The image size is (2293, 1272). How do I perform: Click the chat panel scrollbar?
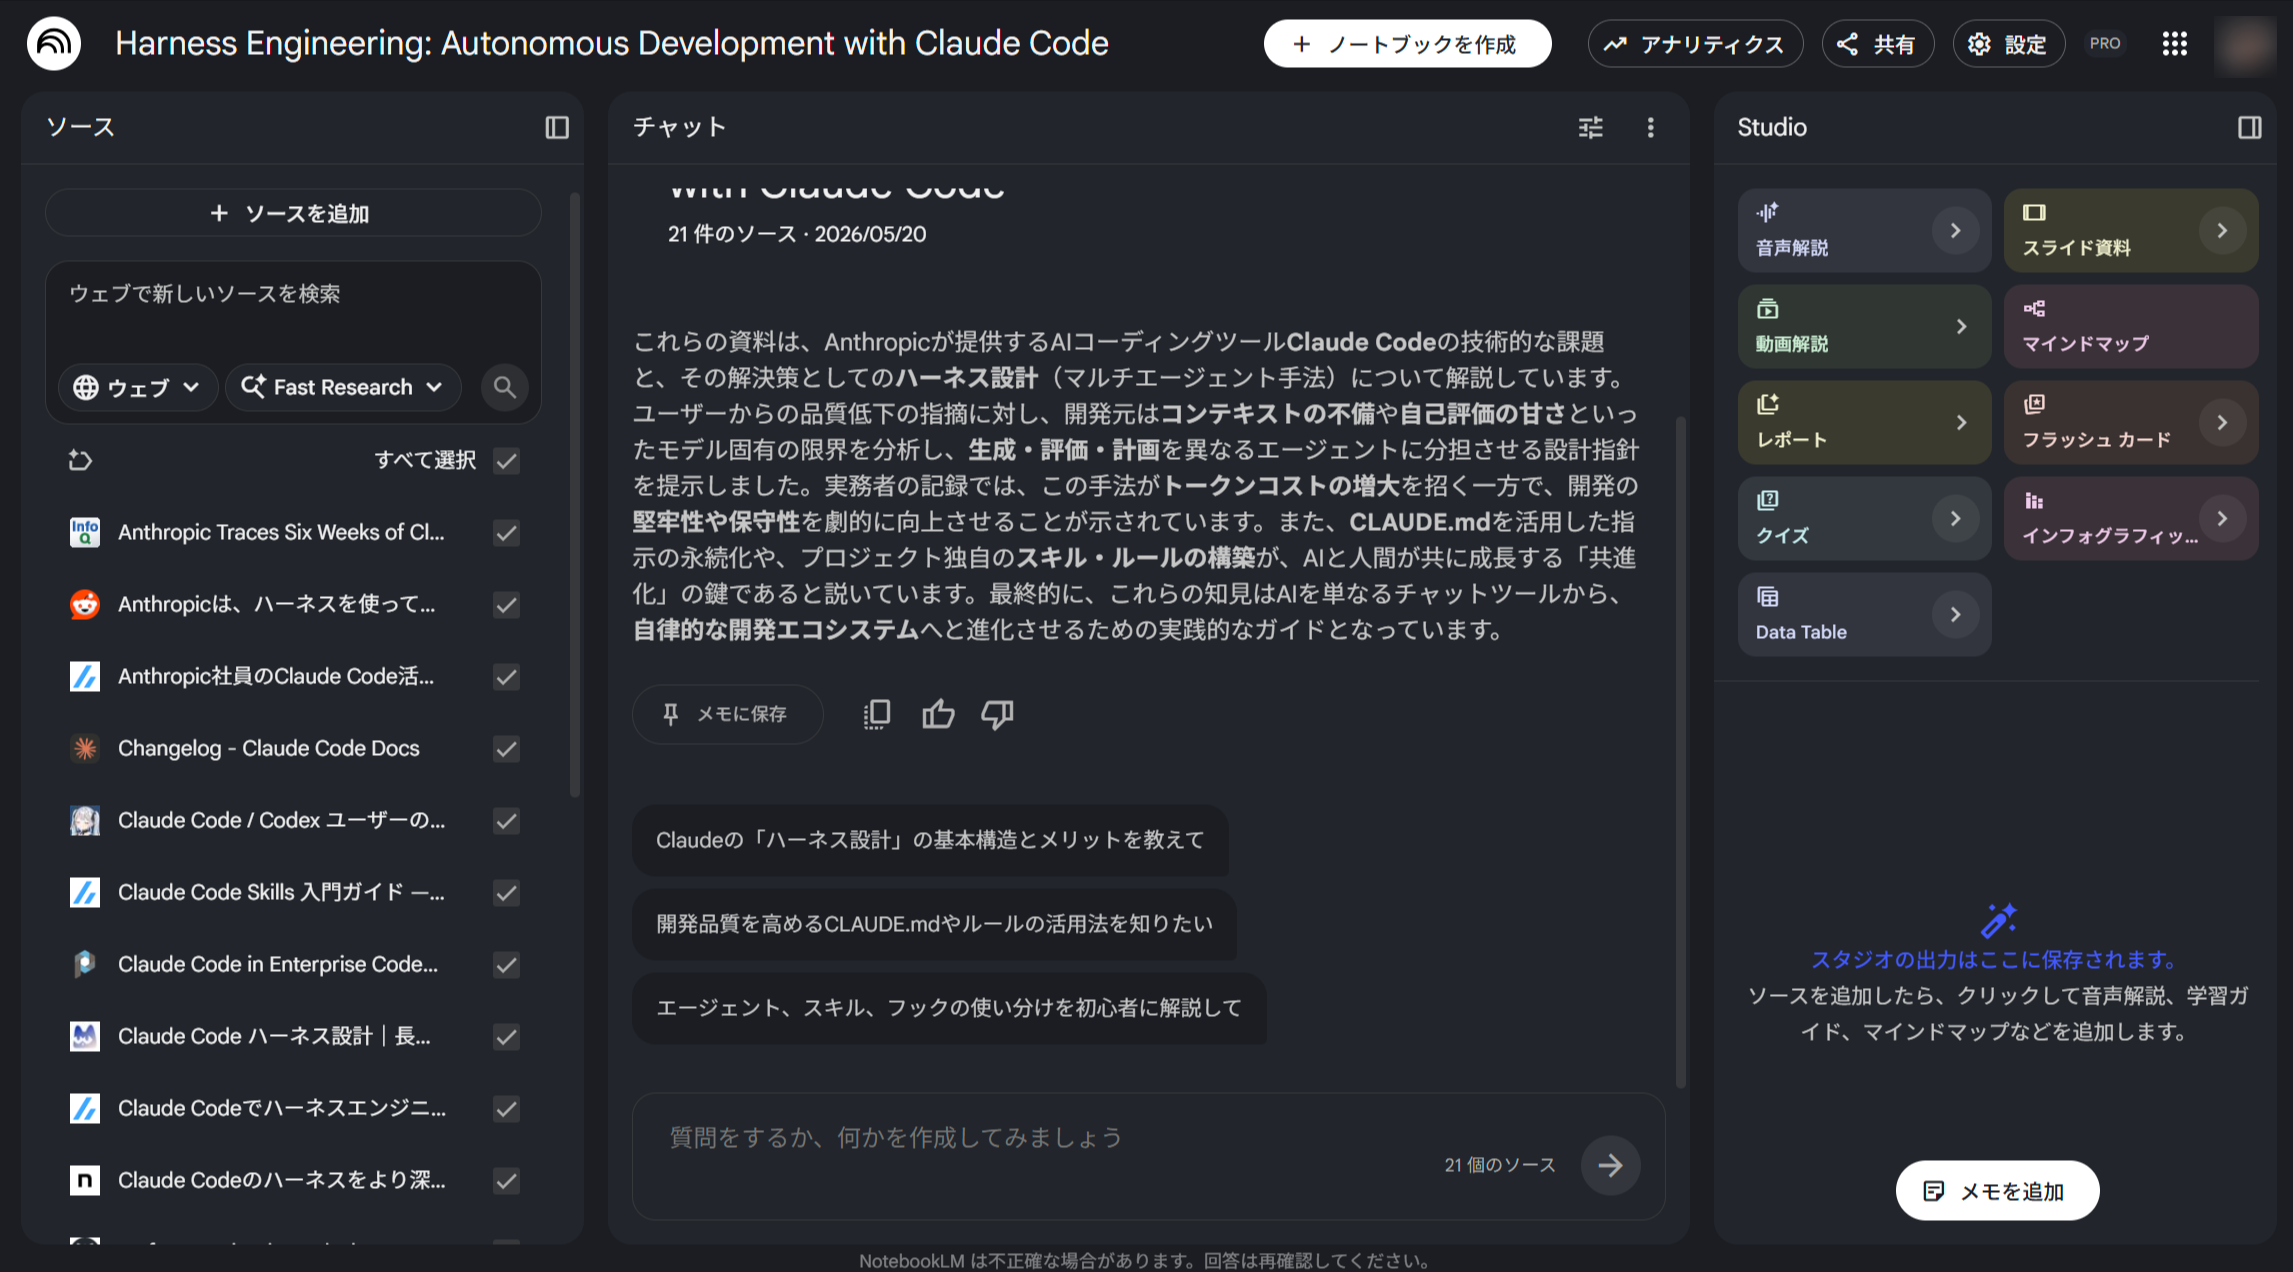[1680, 750]
